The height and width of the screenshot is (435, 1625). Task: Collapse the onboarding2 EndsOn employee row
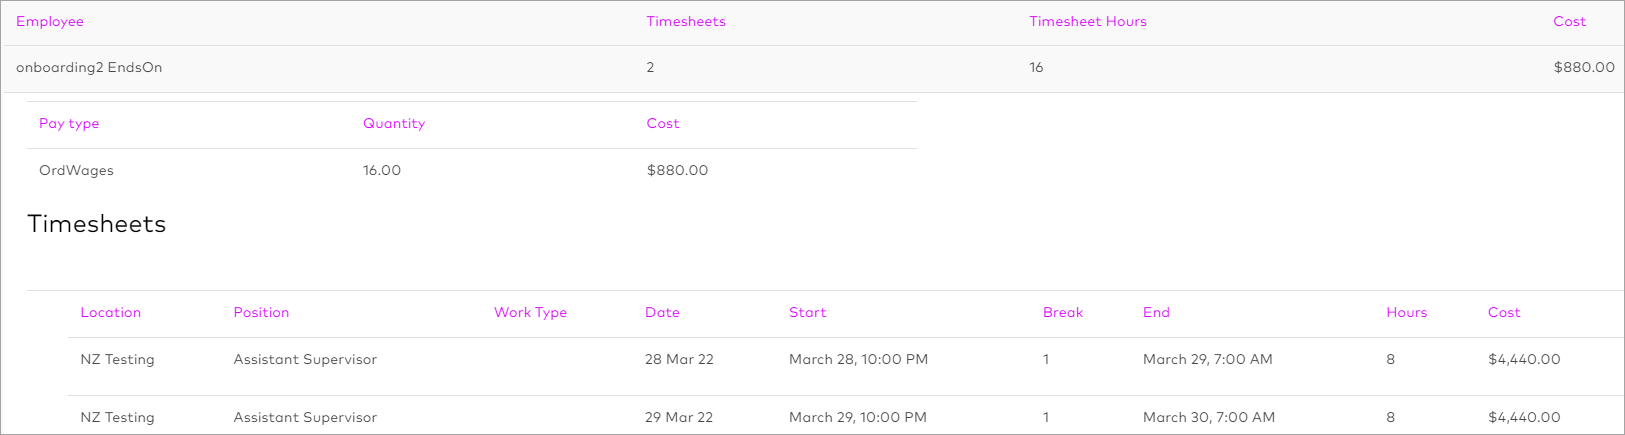pos(89,68)
